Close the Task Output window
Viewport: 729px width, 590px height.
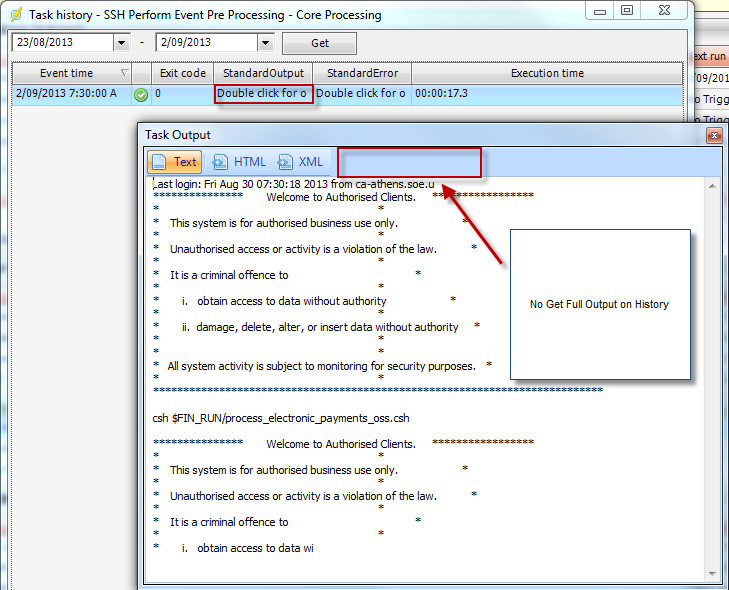[714, 135]
